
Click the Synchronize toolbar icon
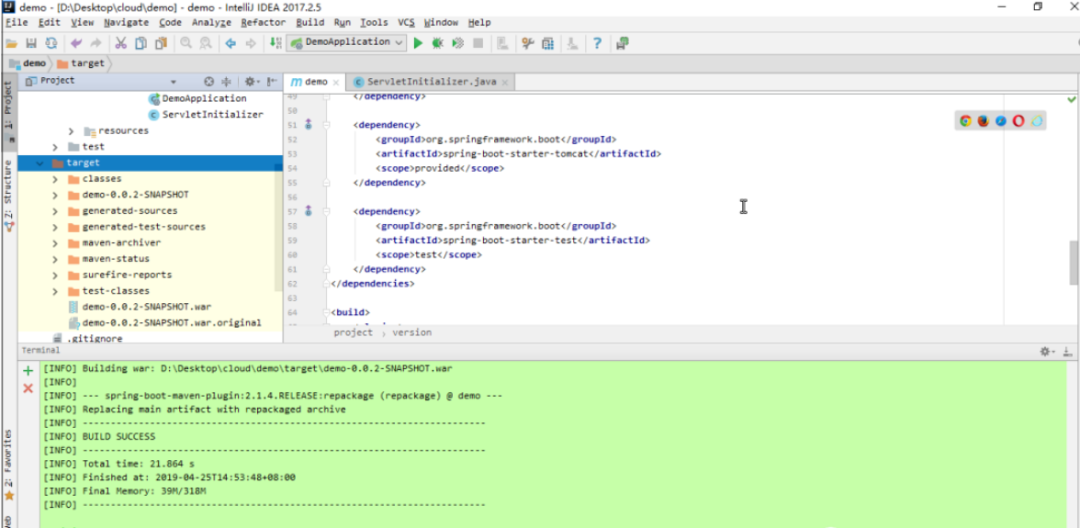coord(51,43)
